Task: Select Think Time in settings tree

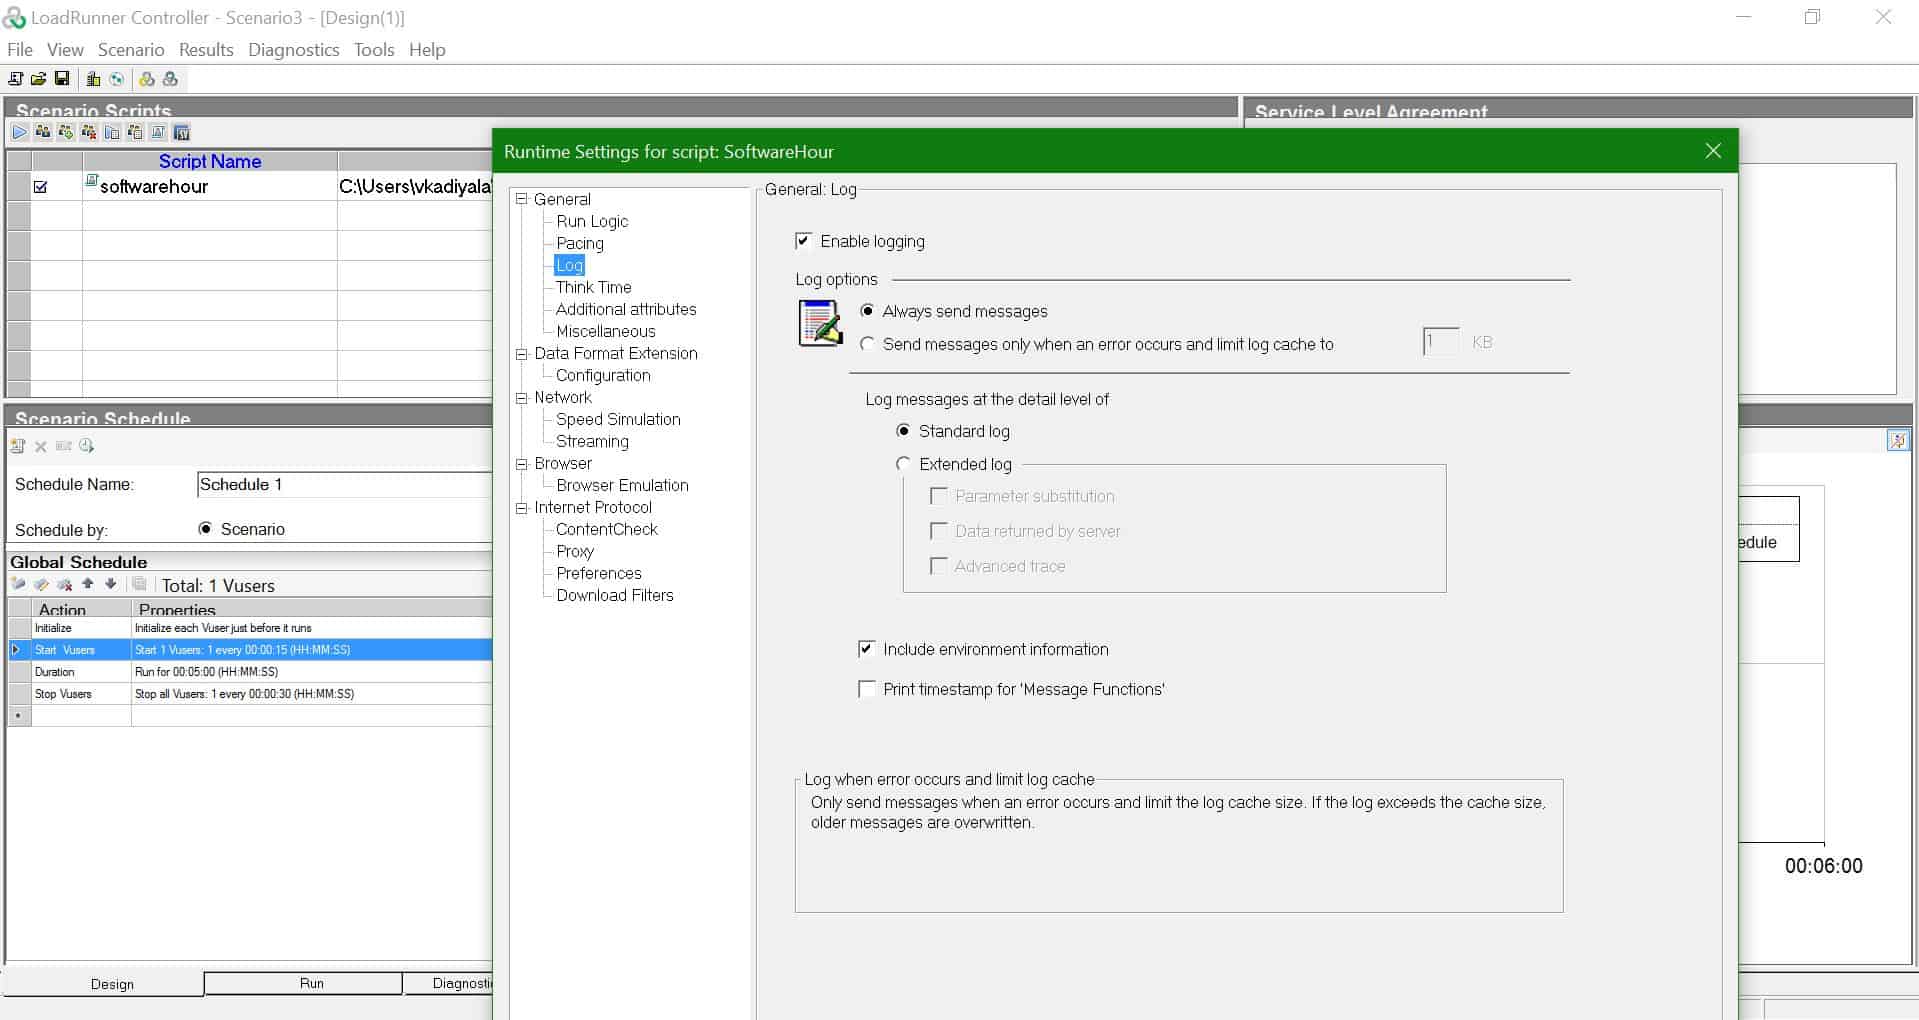Action: [x=594, y=287]
